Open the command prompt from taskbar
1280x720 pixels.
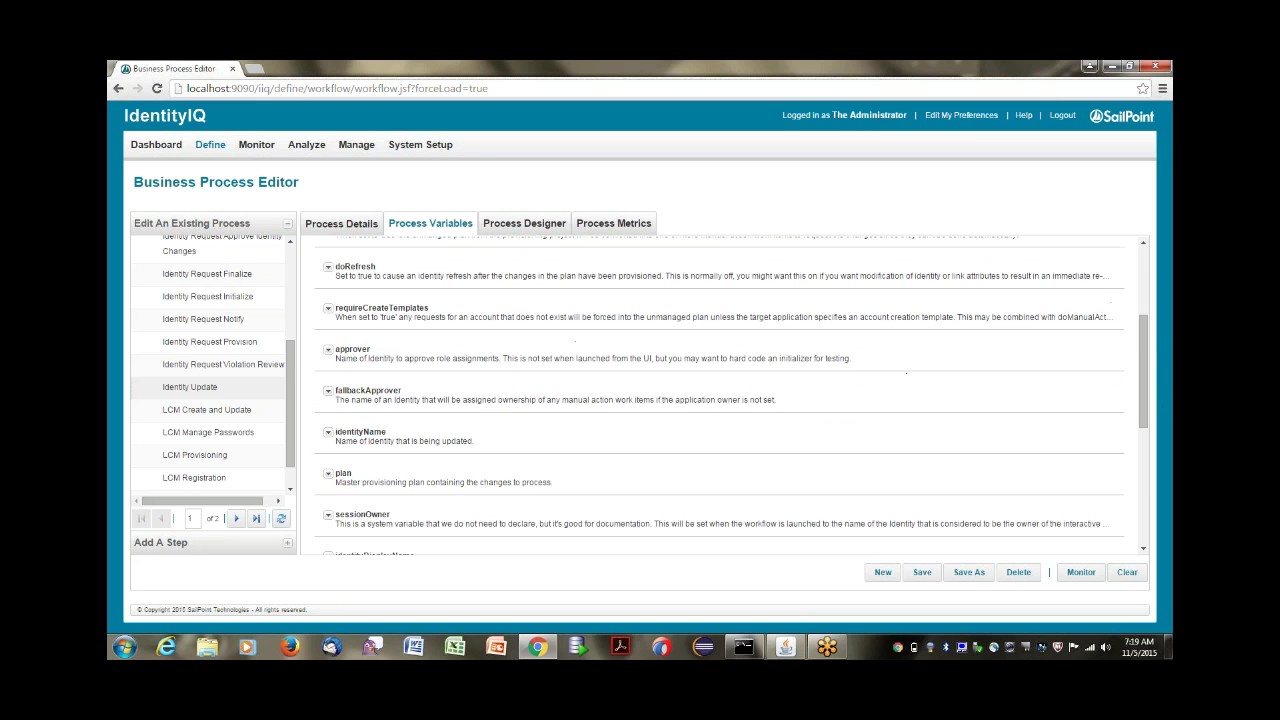[744, 647]
